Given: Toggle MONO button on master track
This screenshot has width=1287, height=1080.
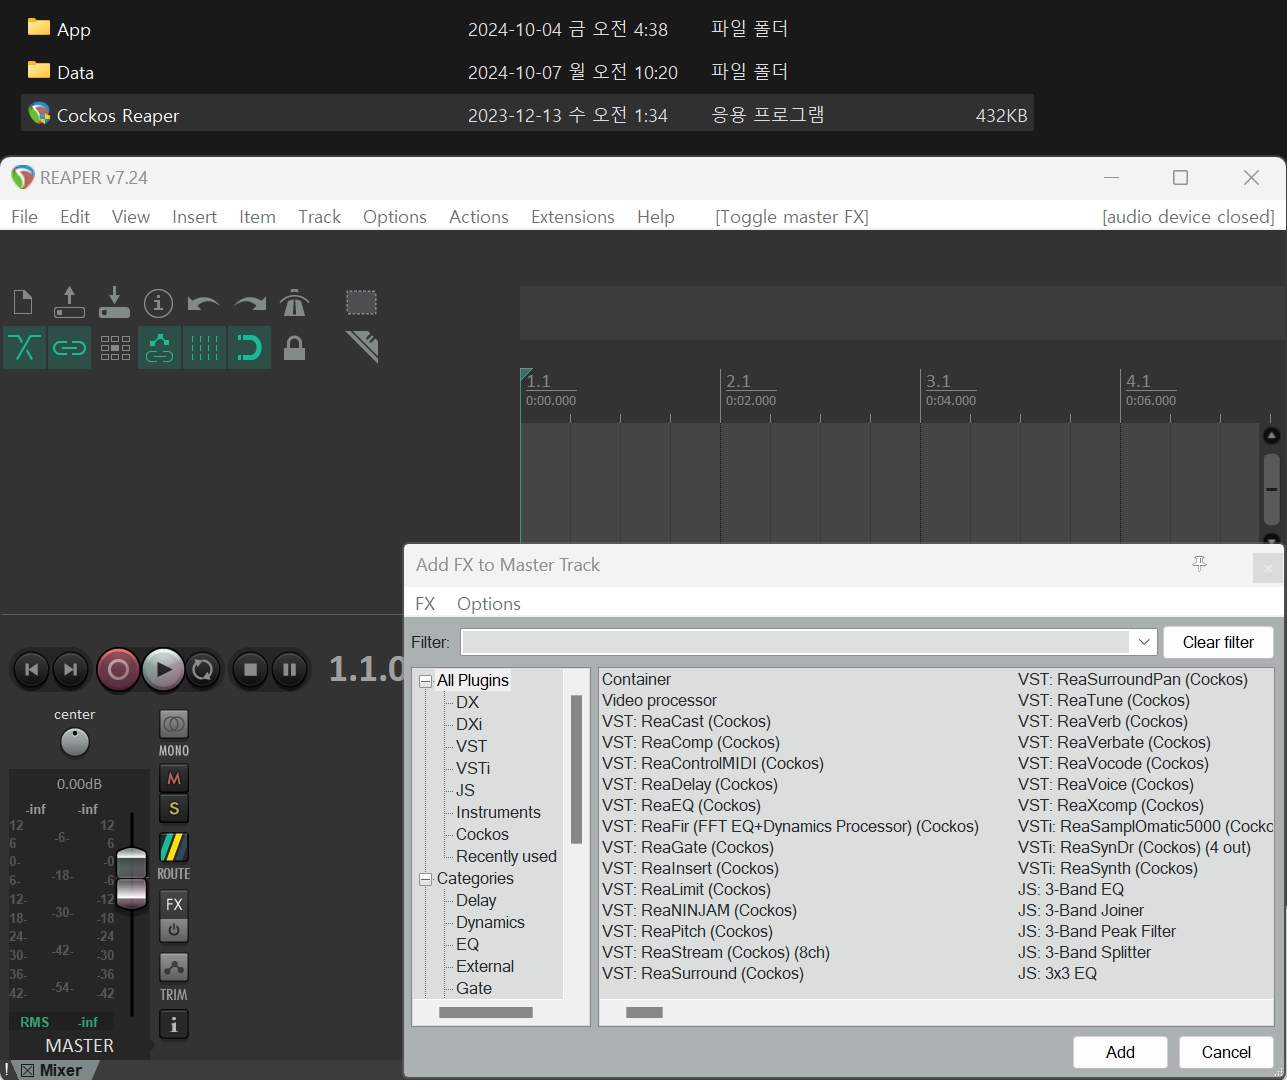Looking at the screenshot, I should point(174,724).
